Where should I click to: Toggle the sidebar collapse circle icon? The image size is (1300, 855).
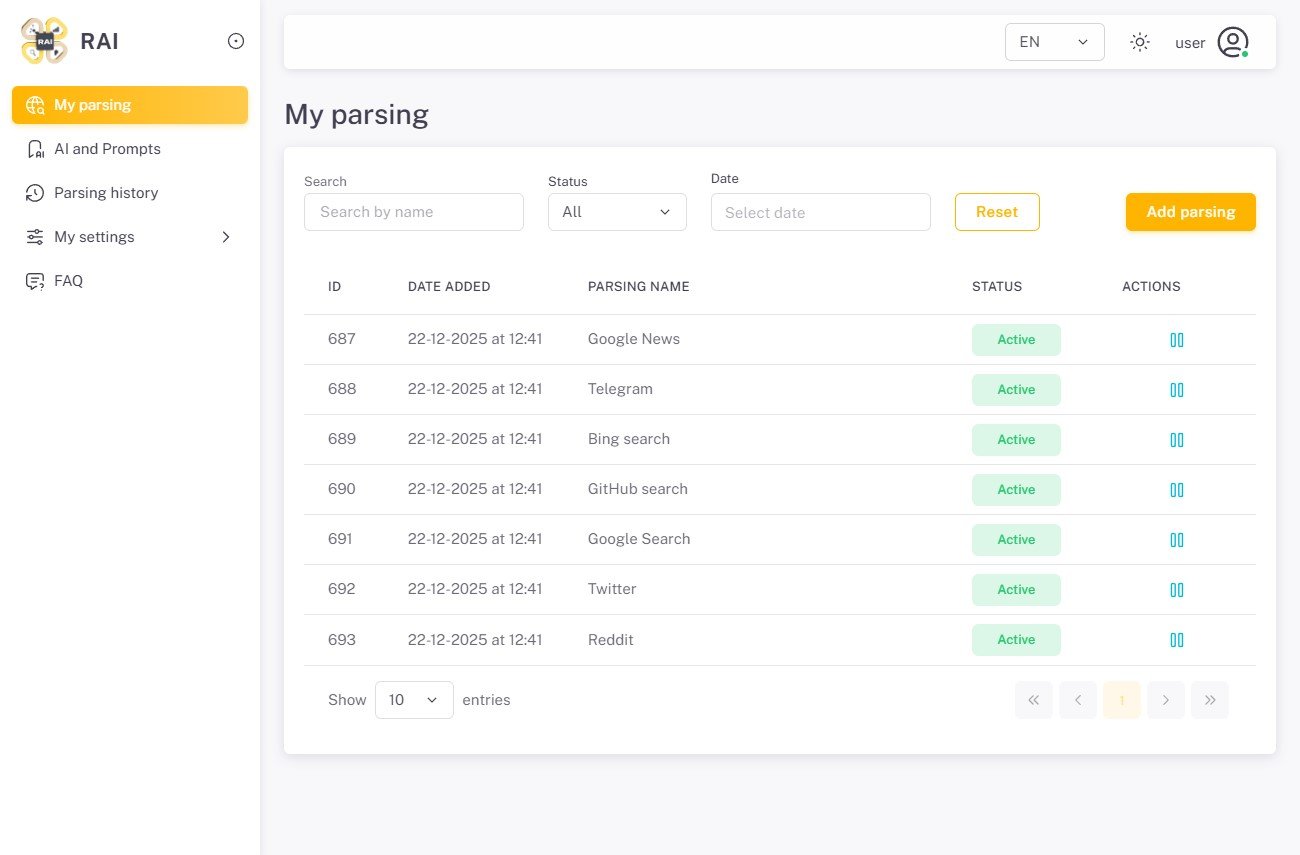(236, 41)
